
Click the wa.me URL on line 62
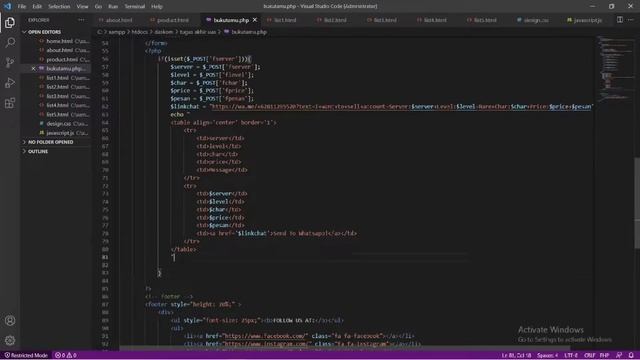(x=401, y=107)
